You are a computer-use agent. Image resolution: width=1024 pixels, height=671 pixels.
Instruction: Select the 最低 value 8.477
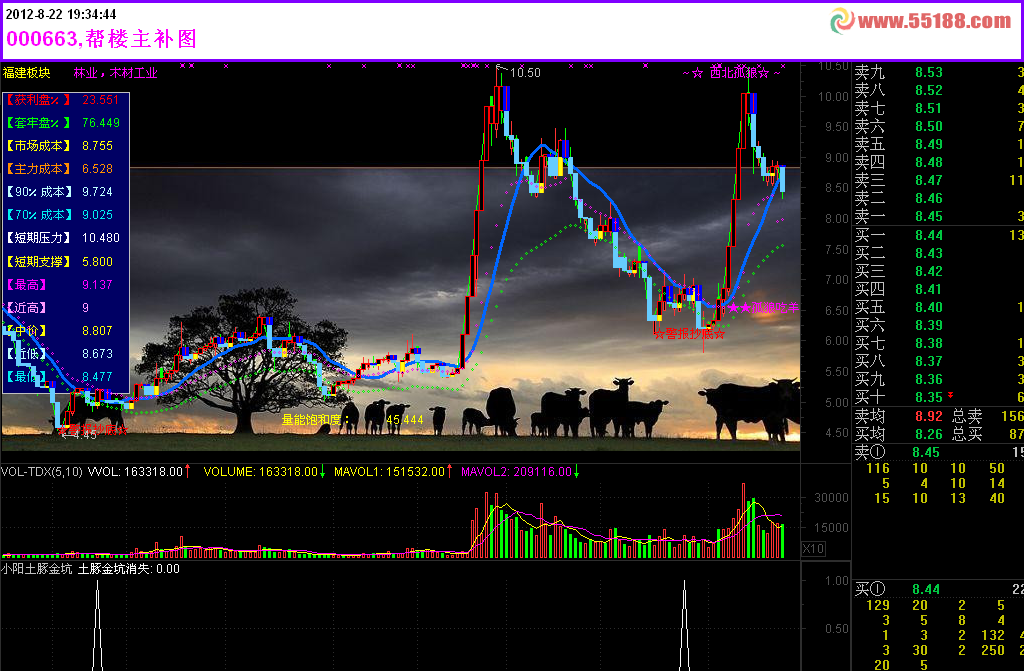[97, 377]
